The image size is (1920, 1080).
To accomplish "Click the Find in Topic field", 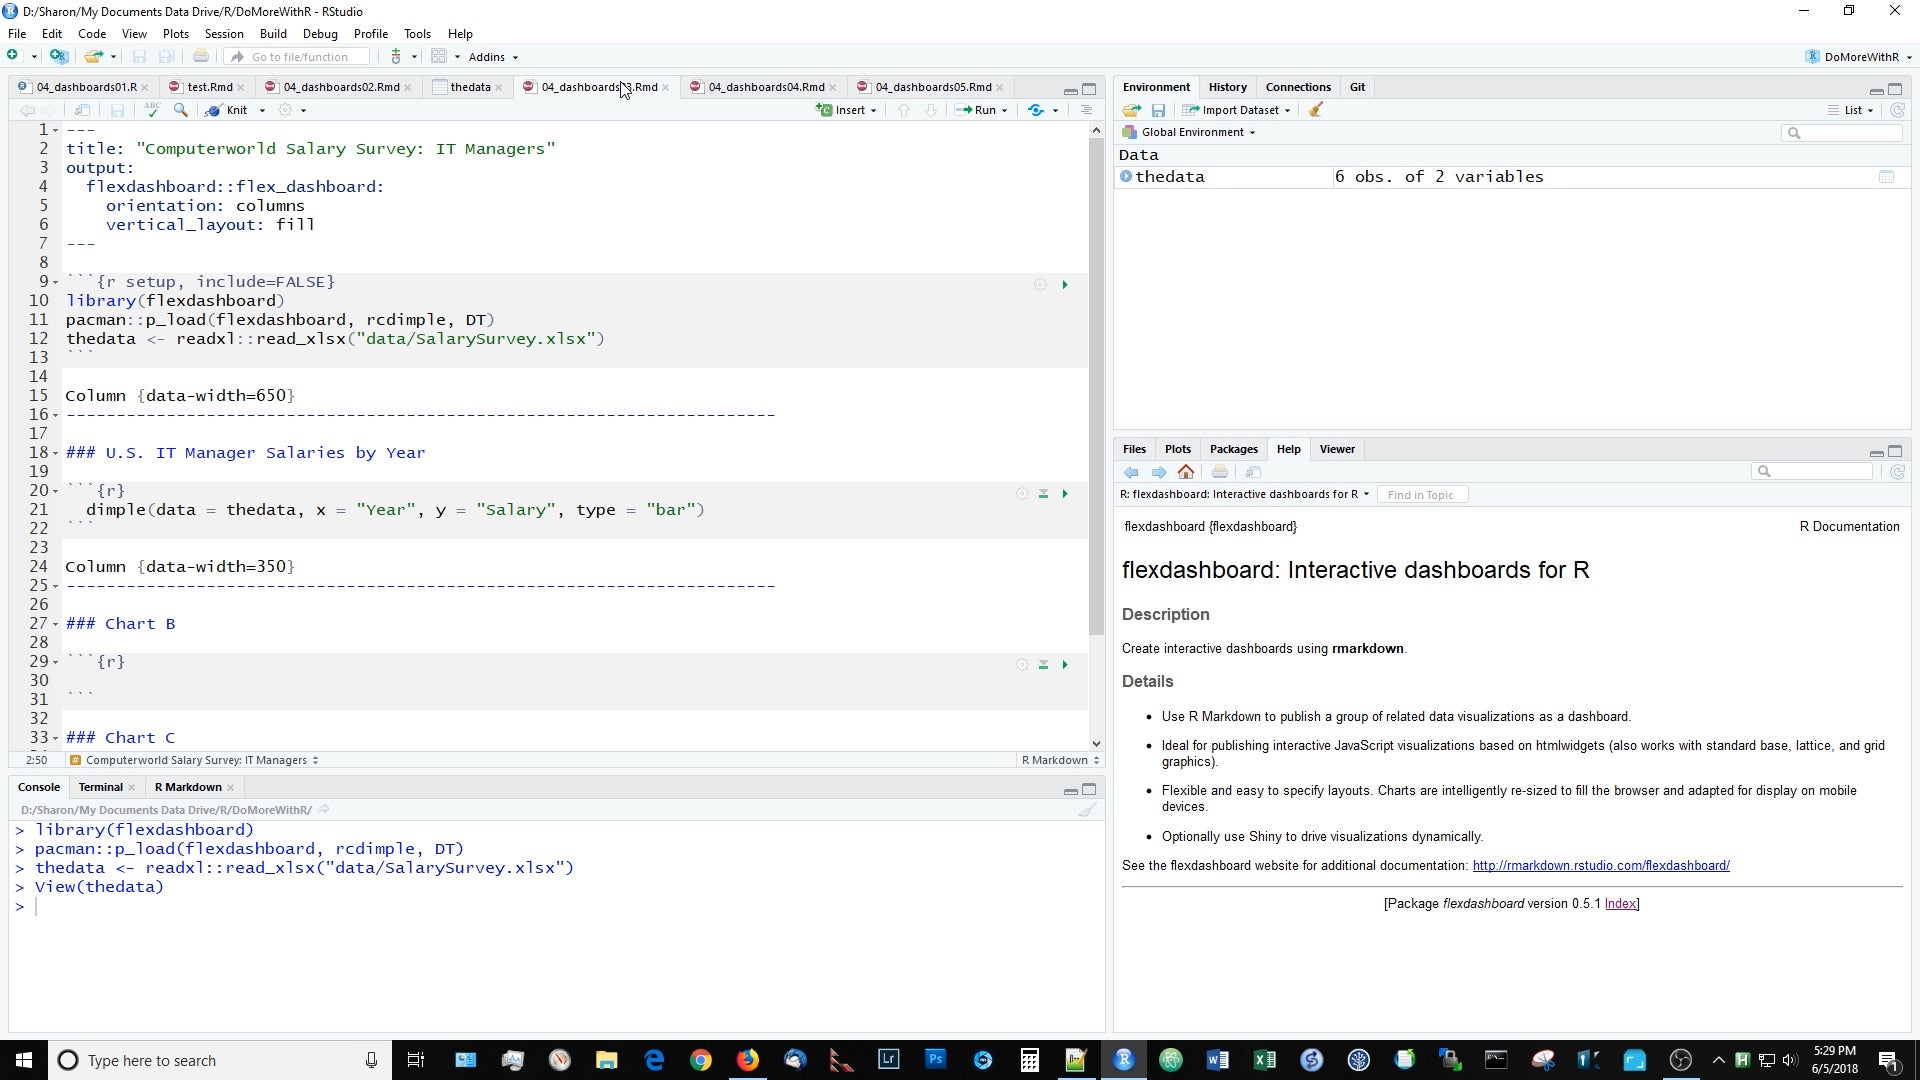I will tap(1421, 495).
